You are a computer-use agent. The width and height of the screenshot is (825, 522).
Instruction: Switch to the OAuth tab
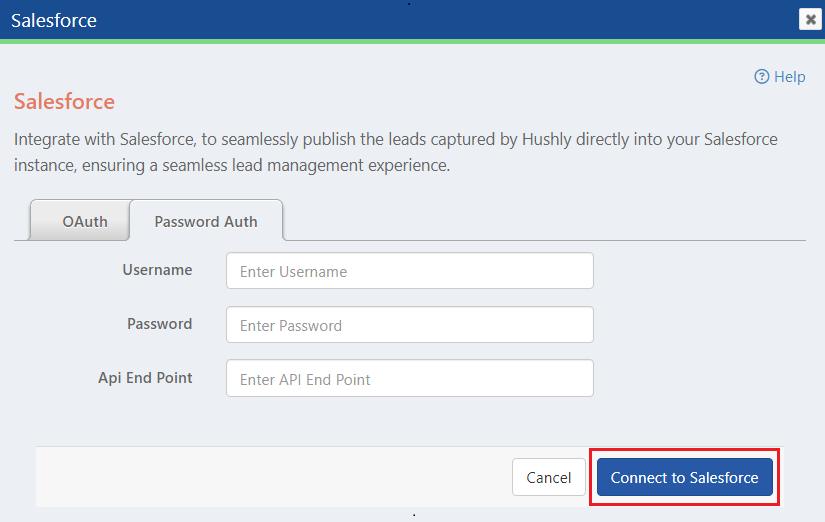point(81,221)
